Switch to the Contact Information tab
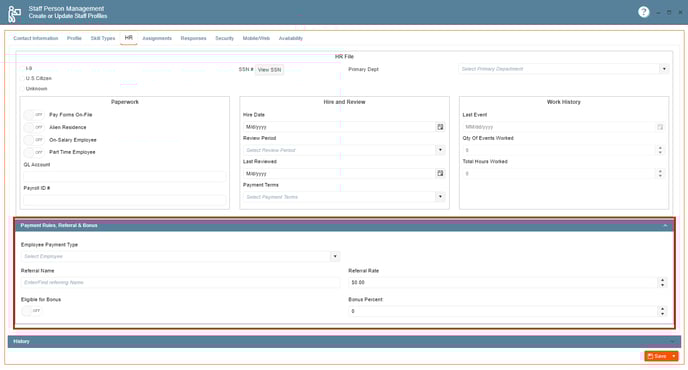The width and height of the screenshot is (688, 370). pyautogui.click(x=36, y=38)
